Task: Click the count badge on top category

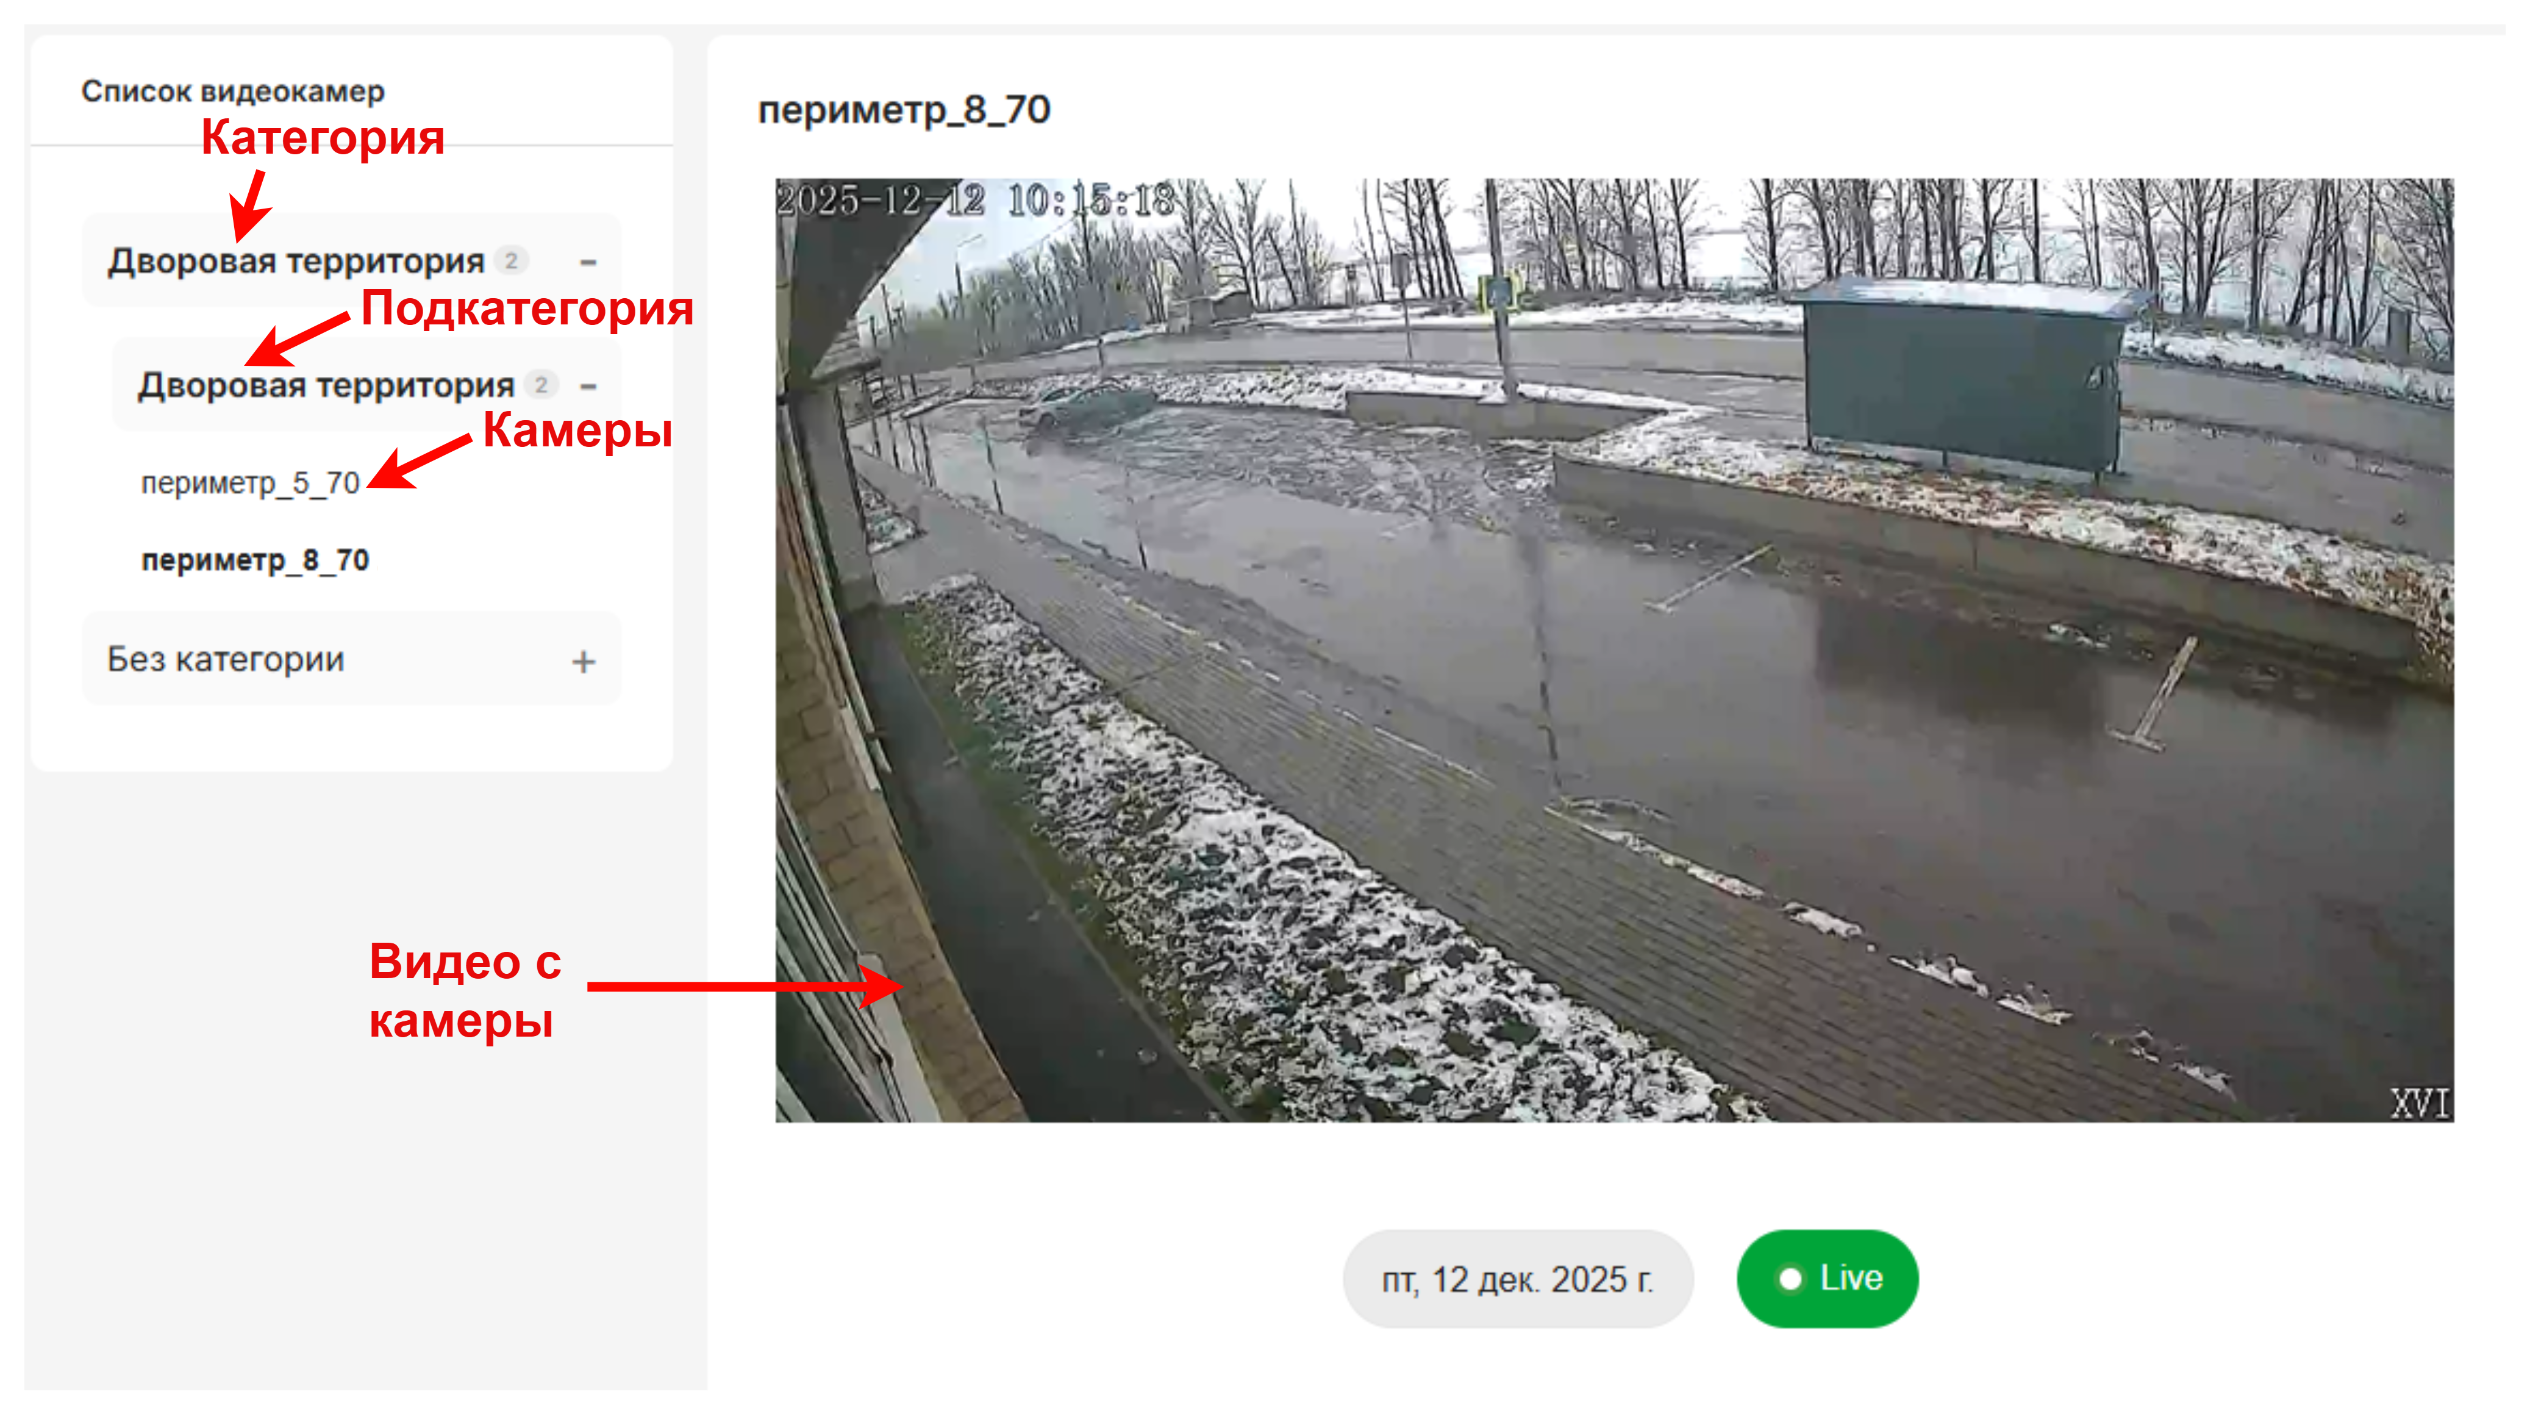Action: point(511,261)
